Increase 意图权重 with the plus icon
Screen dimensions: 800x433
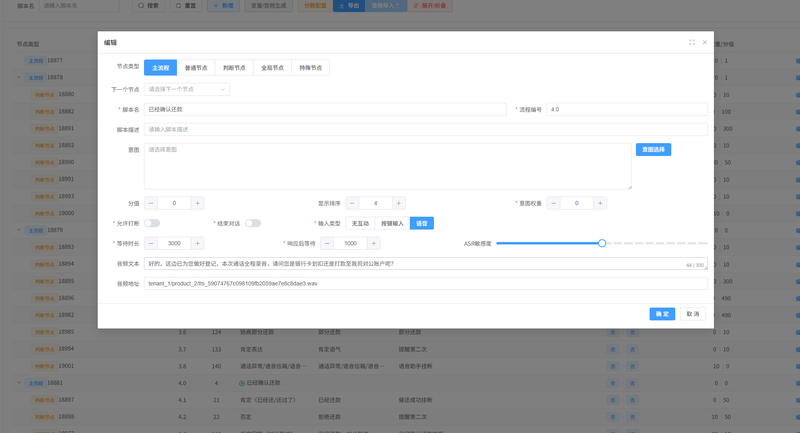600,203
